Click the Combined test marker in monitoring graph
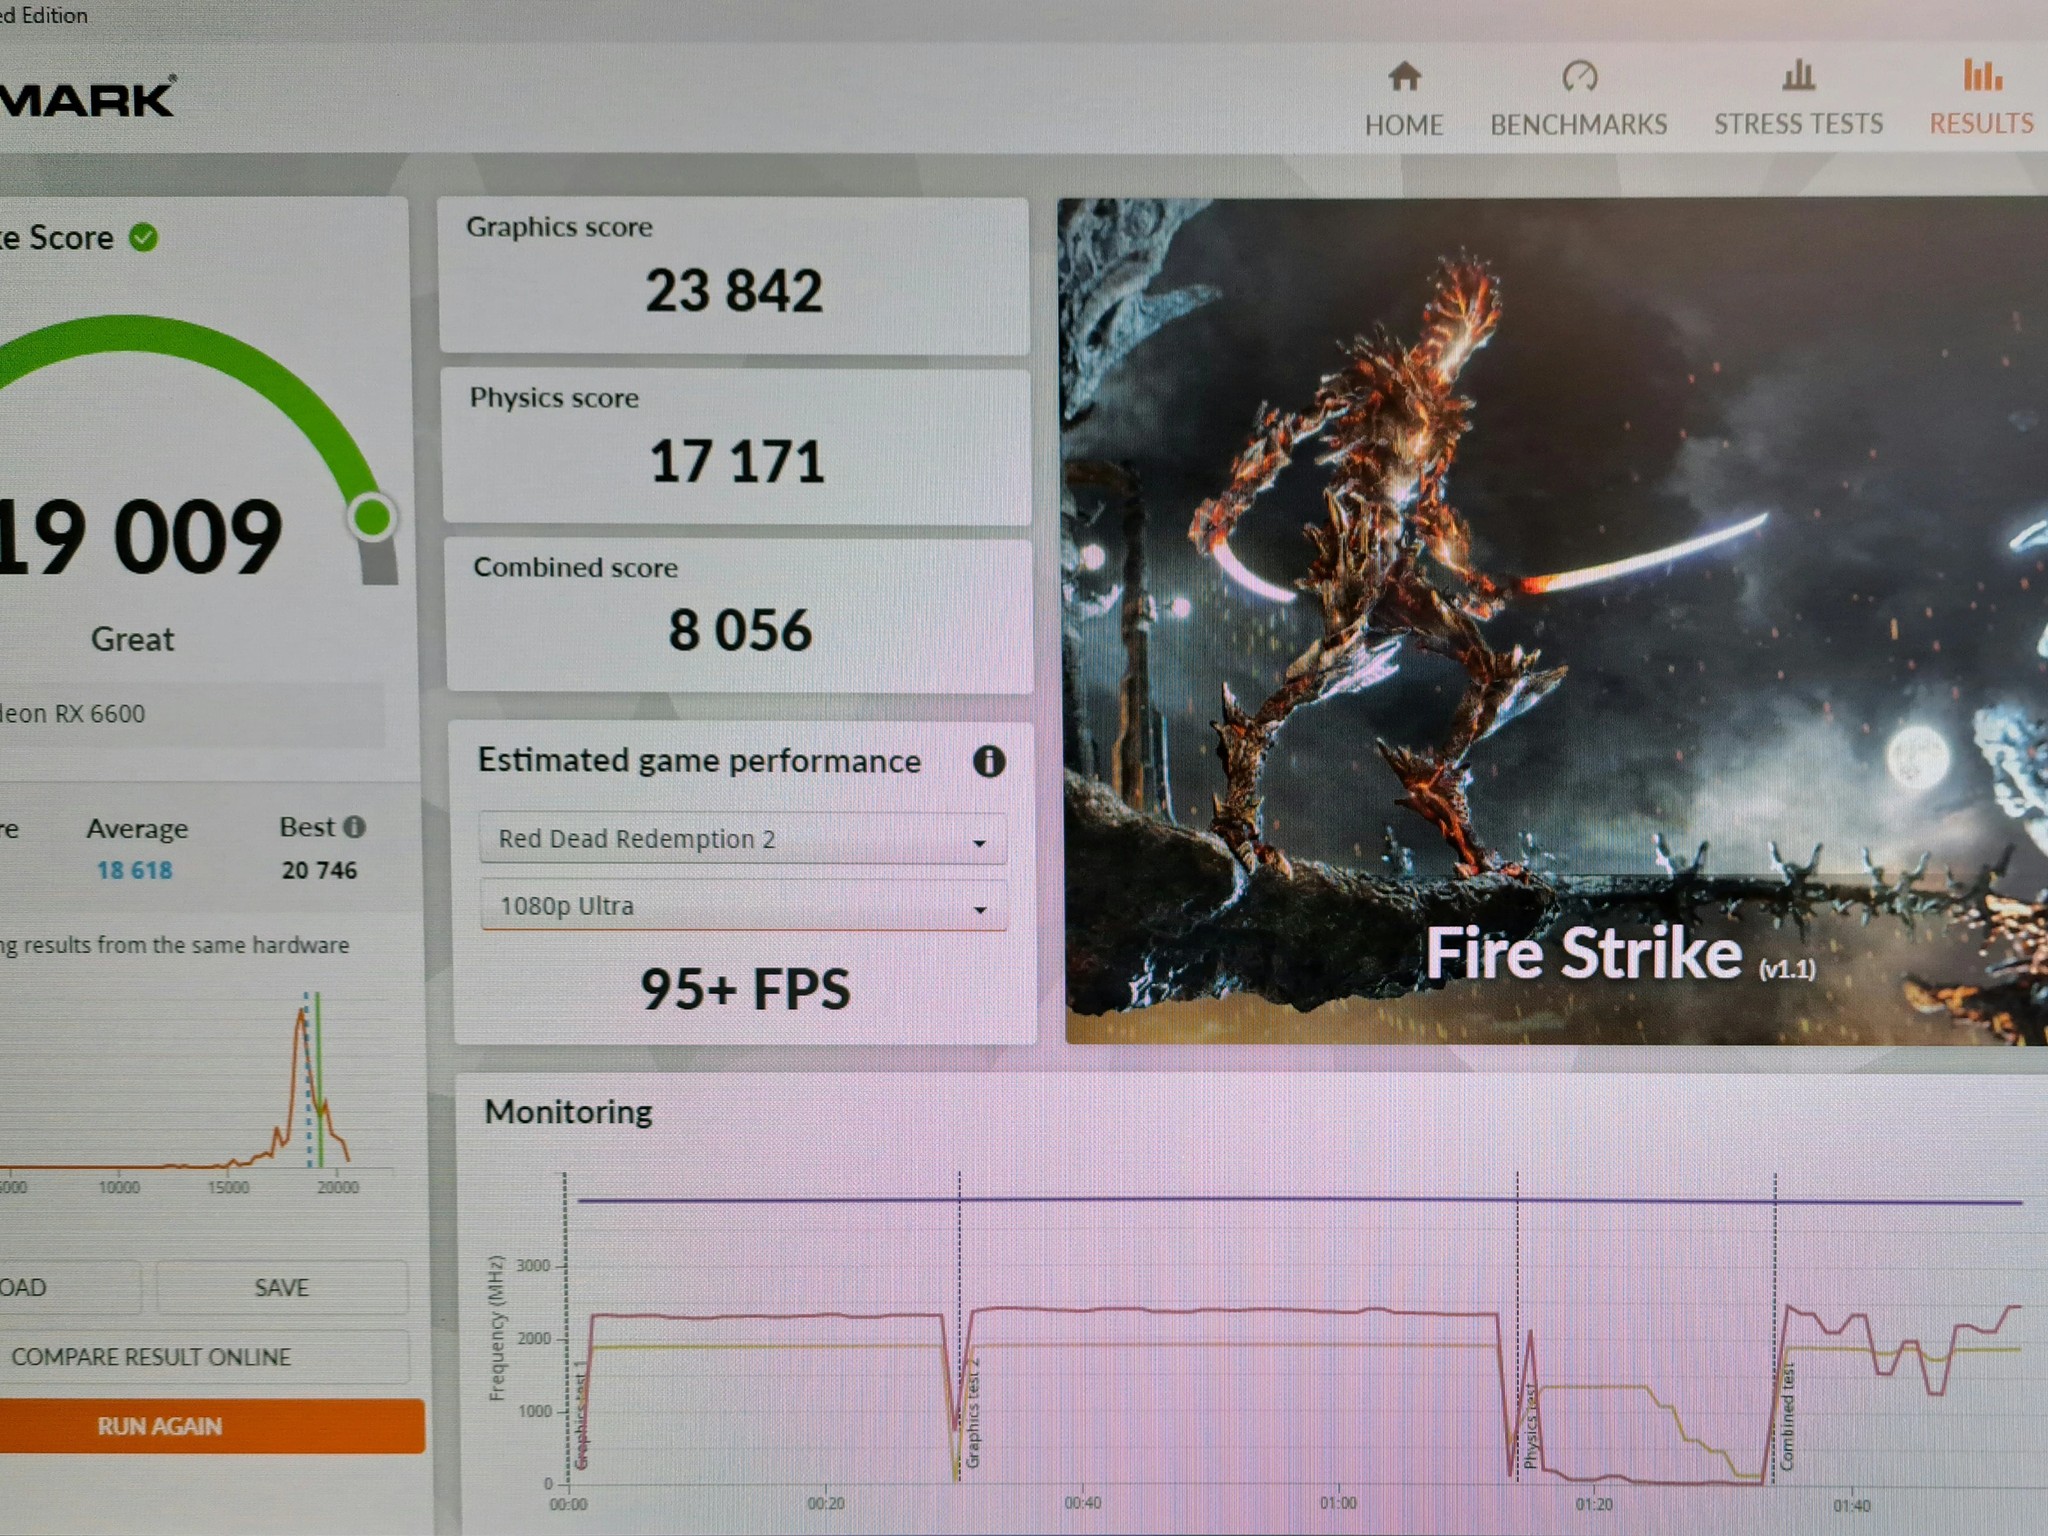The height and width of the screenshot is (1536, 2048). coord(1787,1415)
